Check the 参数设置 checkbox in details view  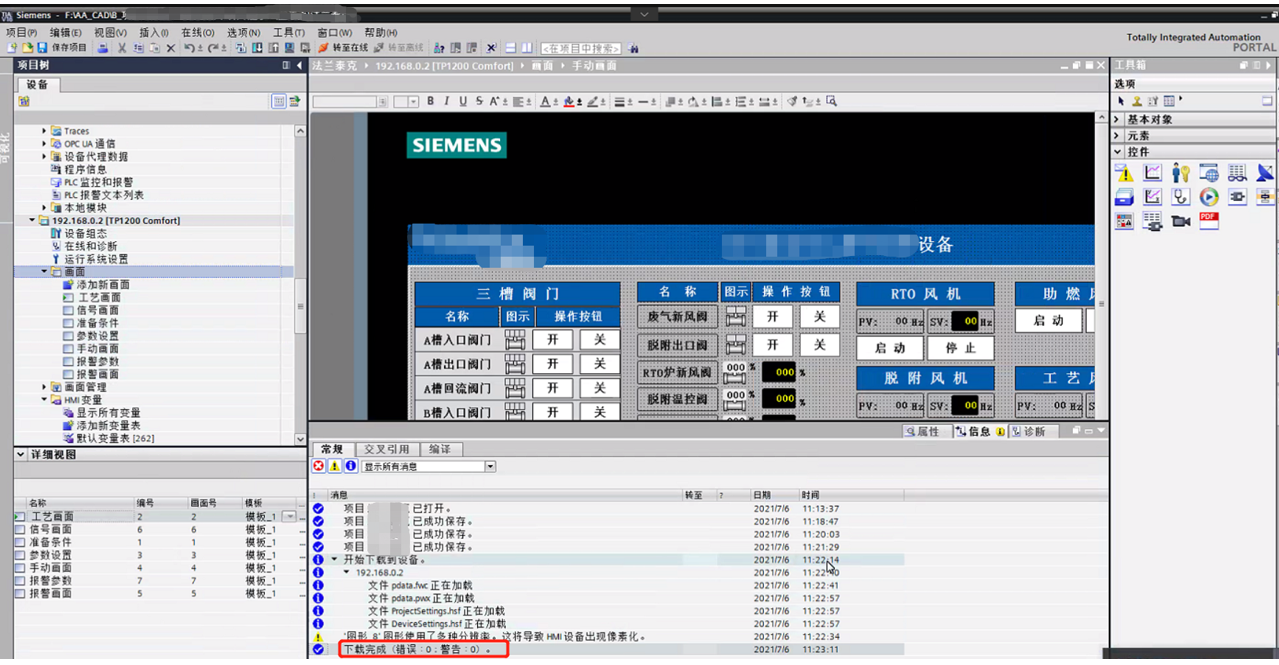point(20,555)
